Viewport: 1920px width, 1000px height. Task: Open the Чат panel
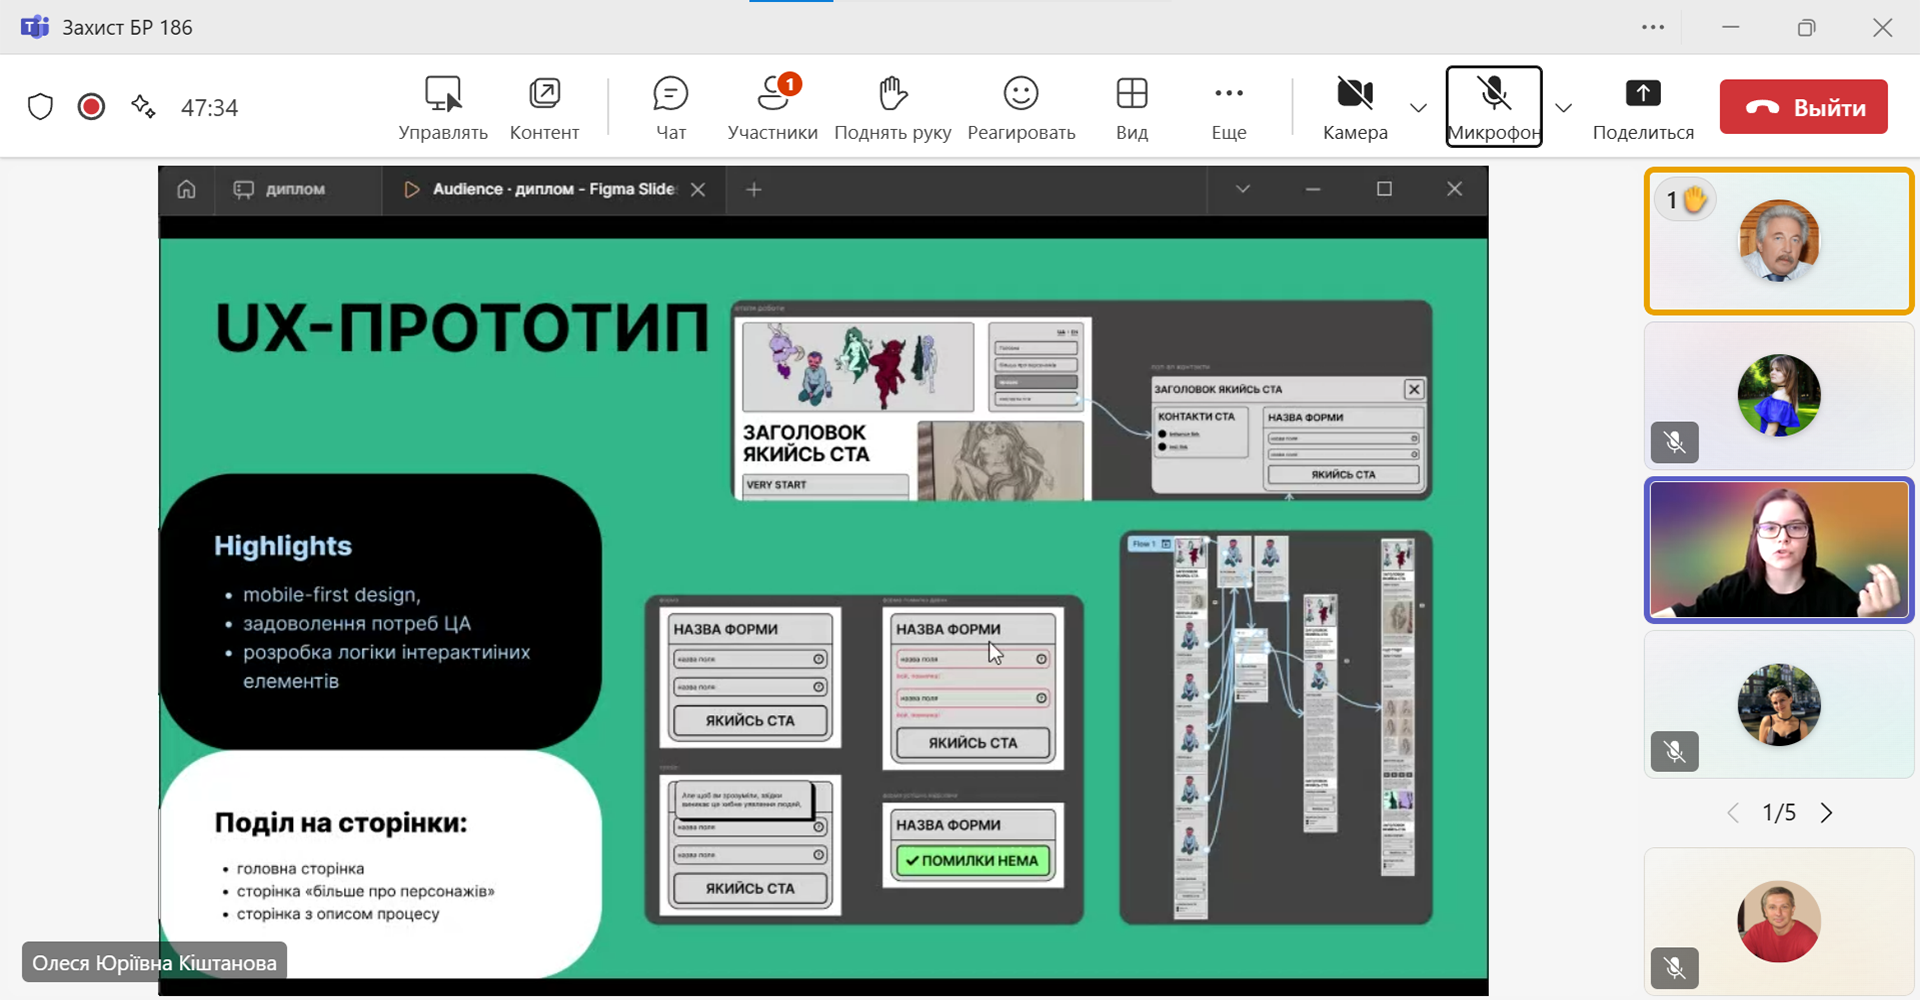click(x=670, y=107)
